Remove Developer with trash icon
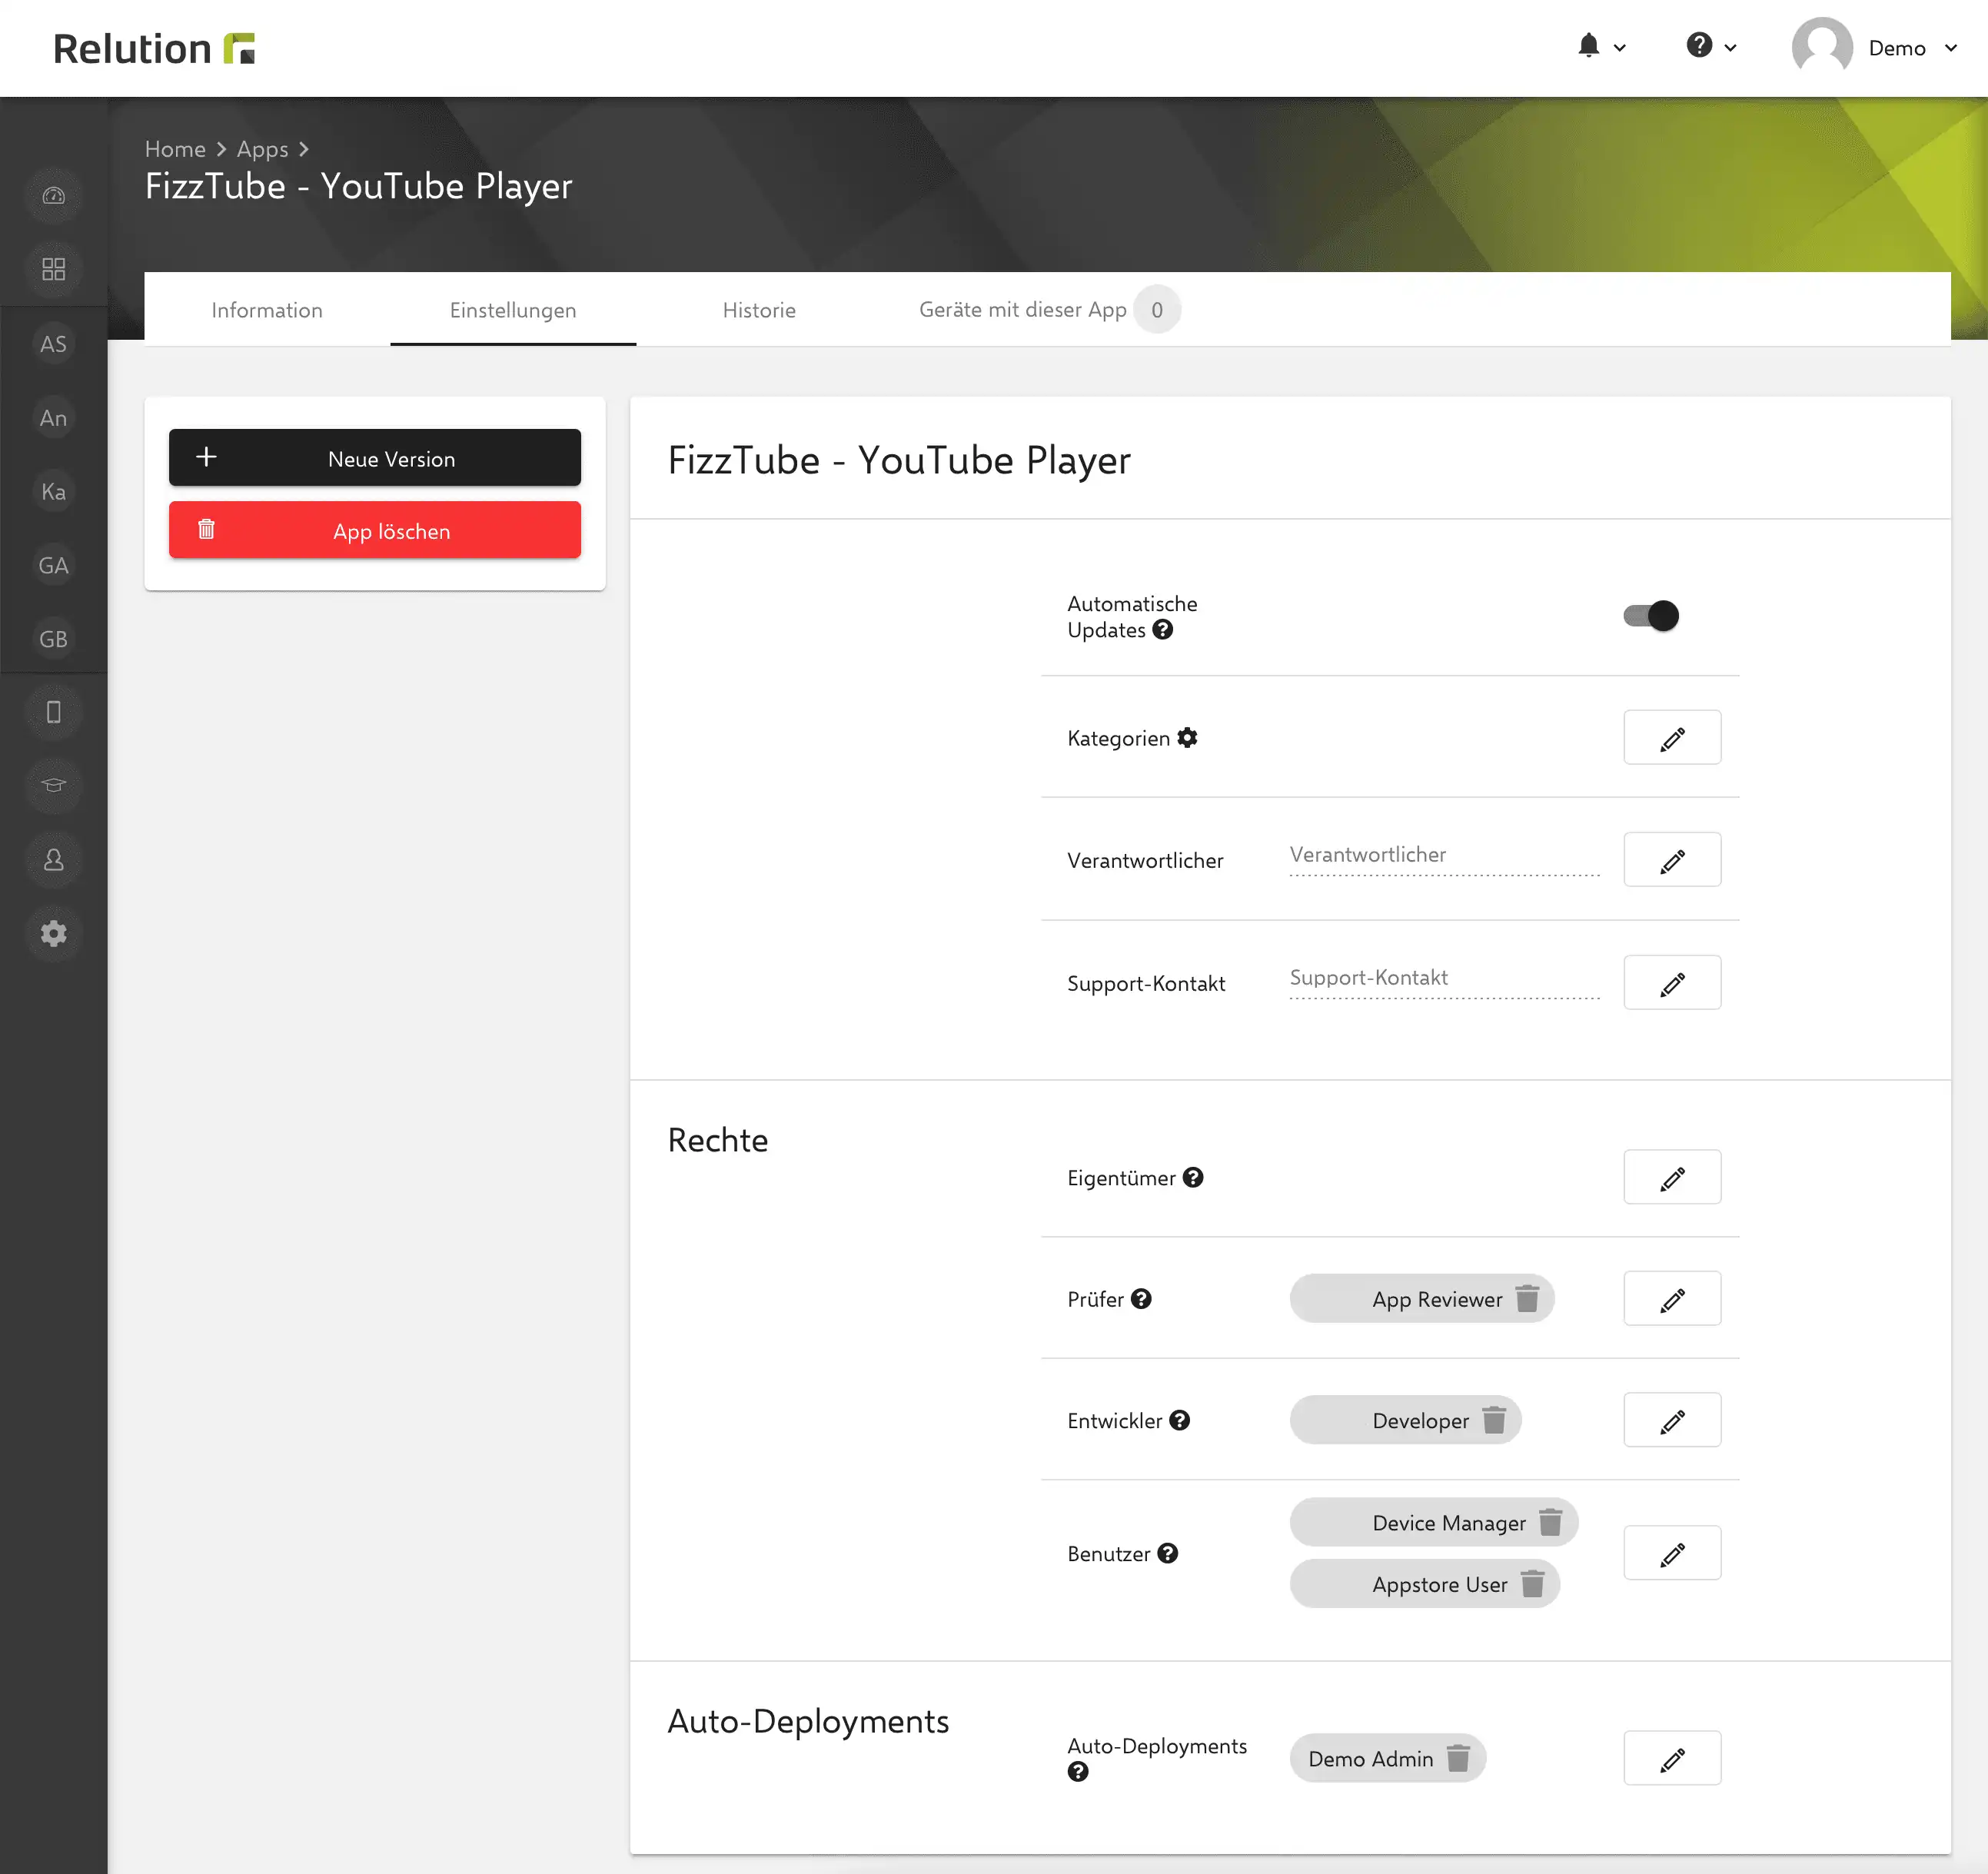This screenshot has height=1874, width=1988. point(1494,1420)
